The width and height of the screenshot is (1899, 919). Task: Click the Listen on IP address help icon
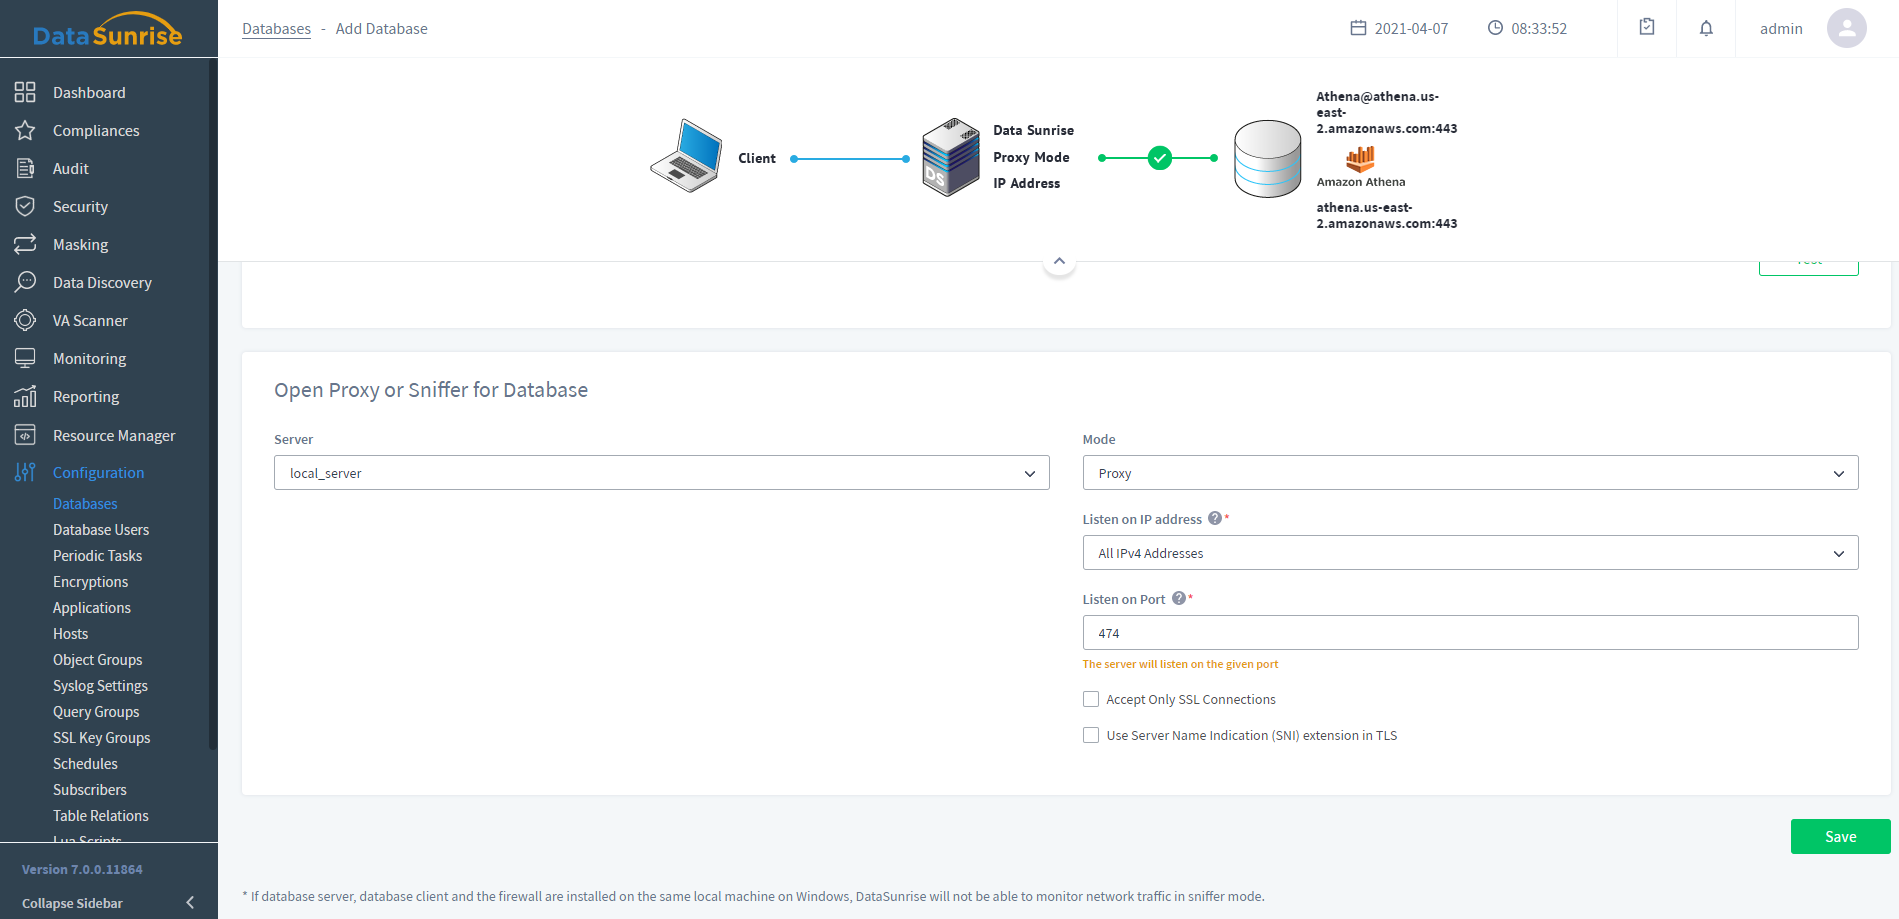pos(1215,519)
